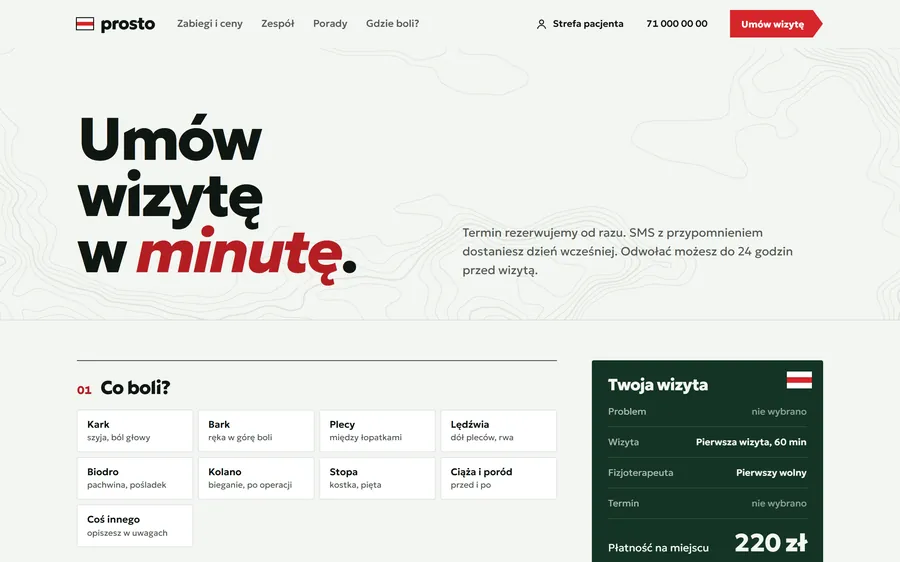
Task: Click the prosto brand name text
Action: [127, 24]
